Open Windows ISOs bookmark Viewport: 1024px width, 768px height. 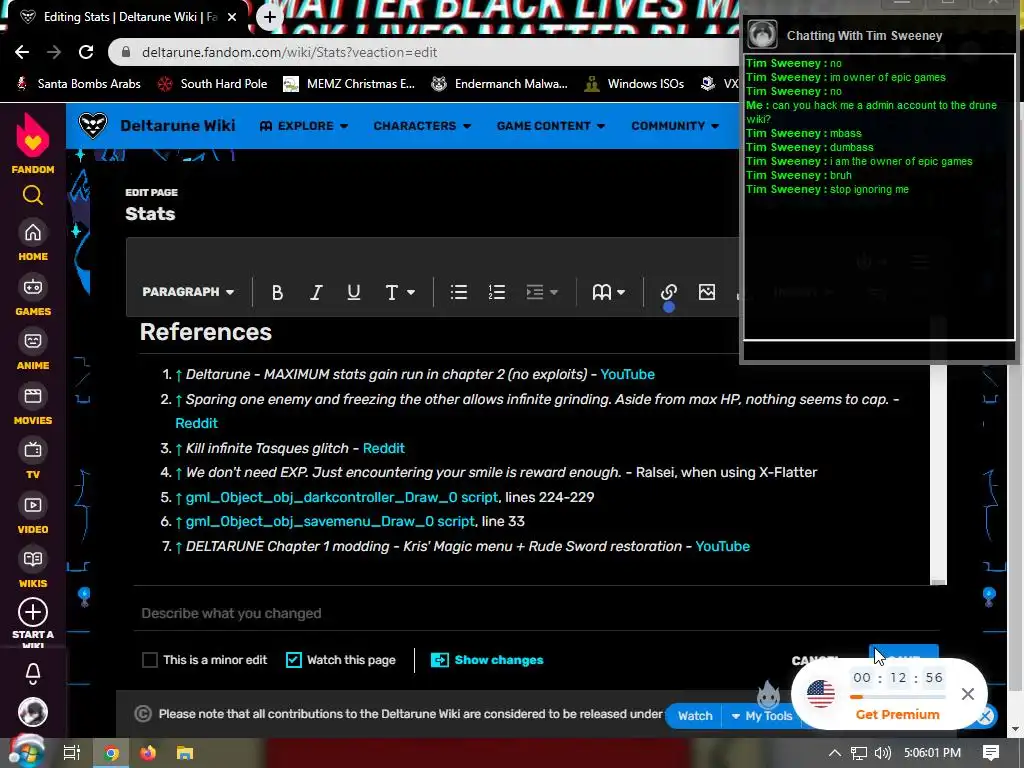(635, 84)
